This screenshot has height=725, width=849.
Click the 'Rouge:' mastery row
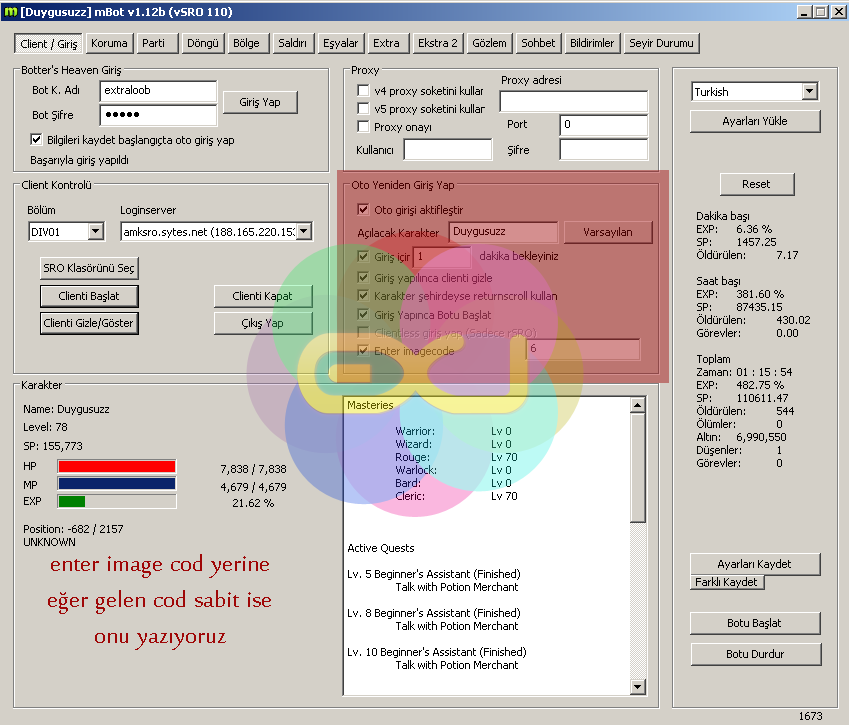pyautogui.click(x=456, y=457)
